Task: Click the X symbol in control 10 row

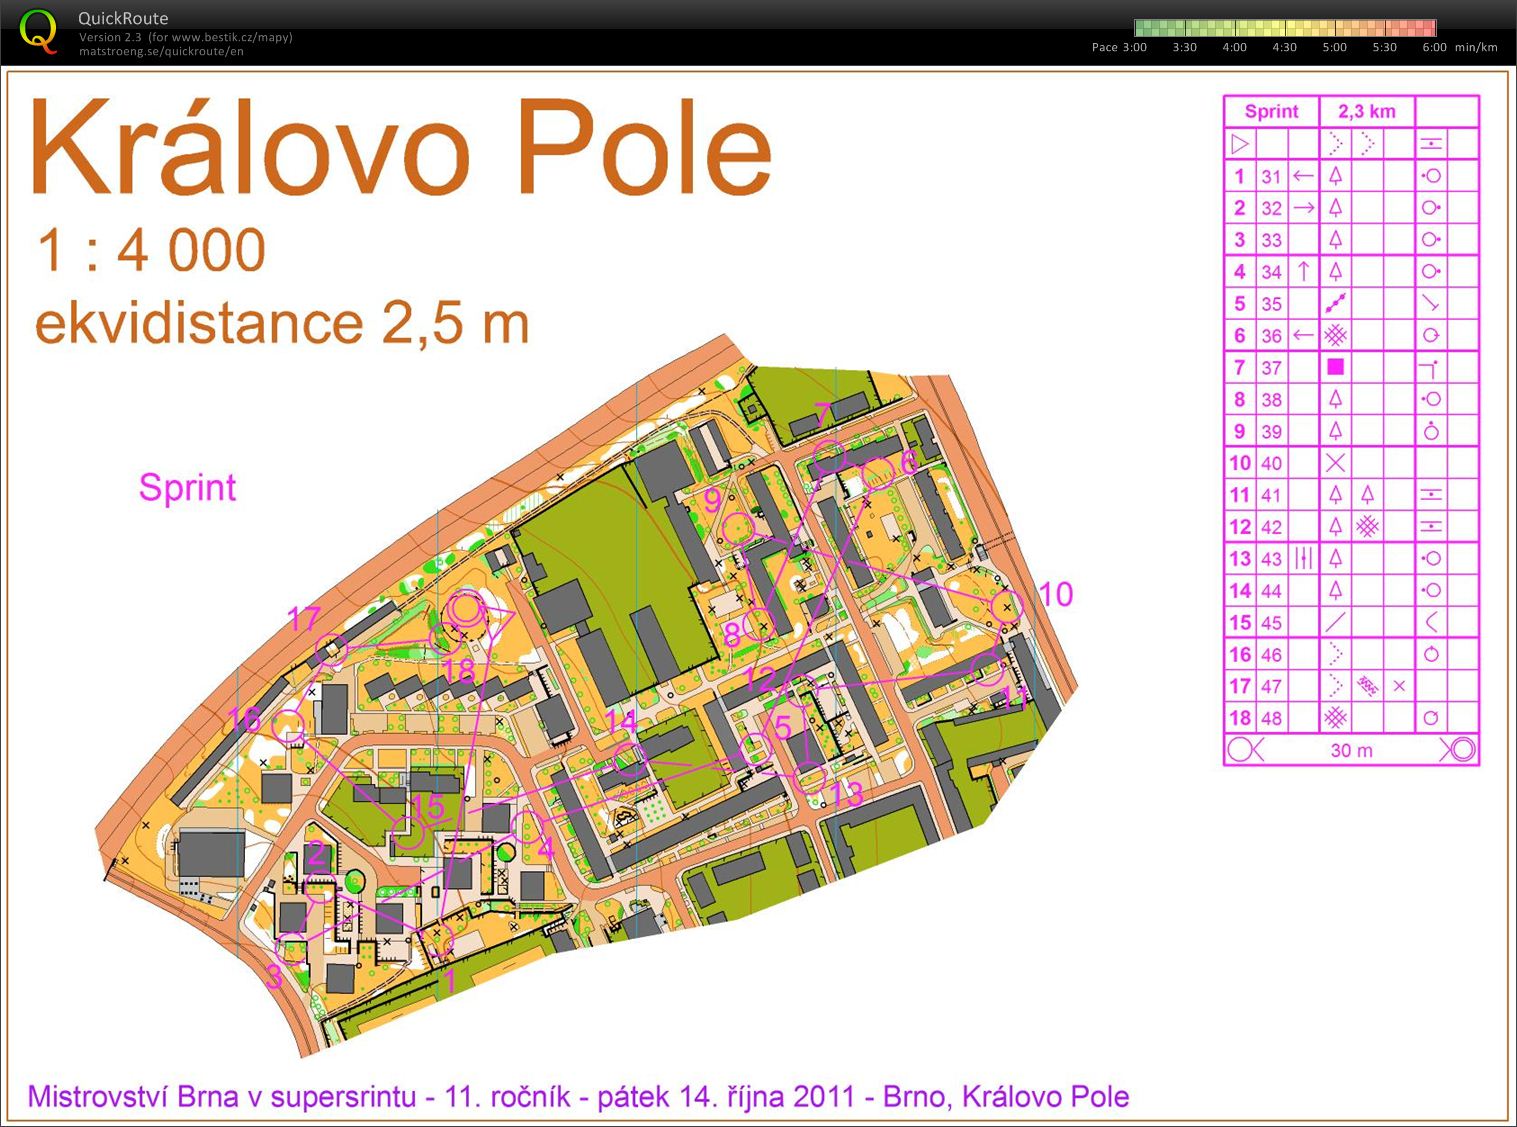Action: [x=1335, y=463]
